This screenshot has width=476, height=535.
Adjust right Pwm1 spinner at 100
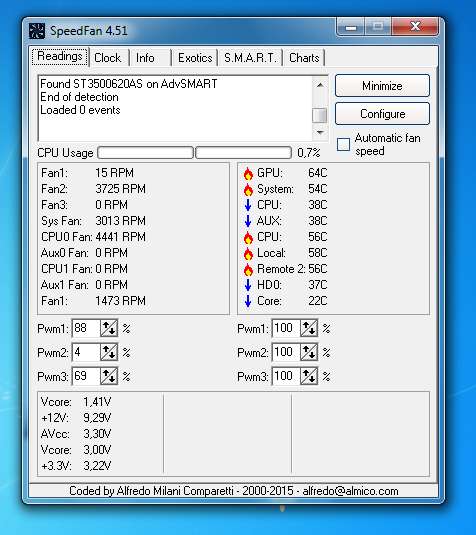pos(309,328)
